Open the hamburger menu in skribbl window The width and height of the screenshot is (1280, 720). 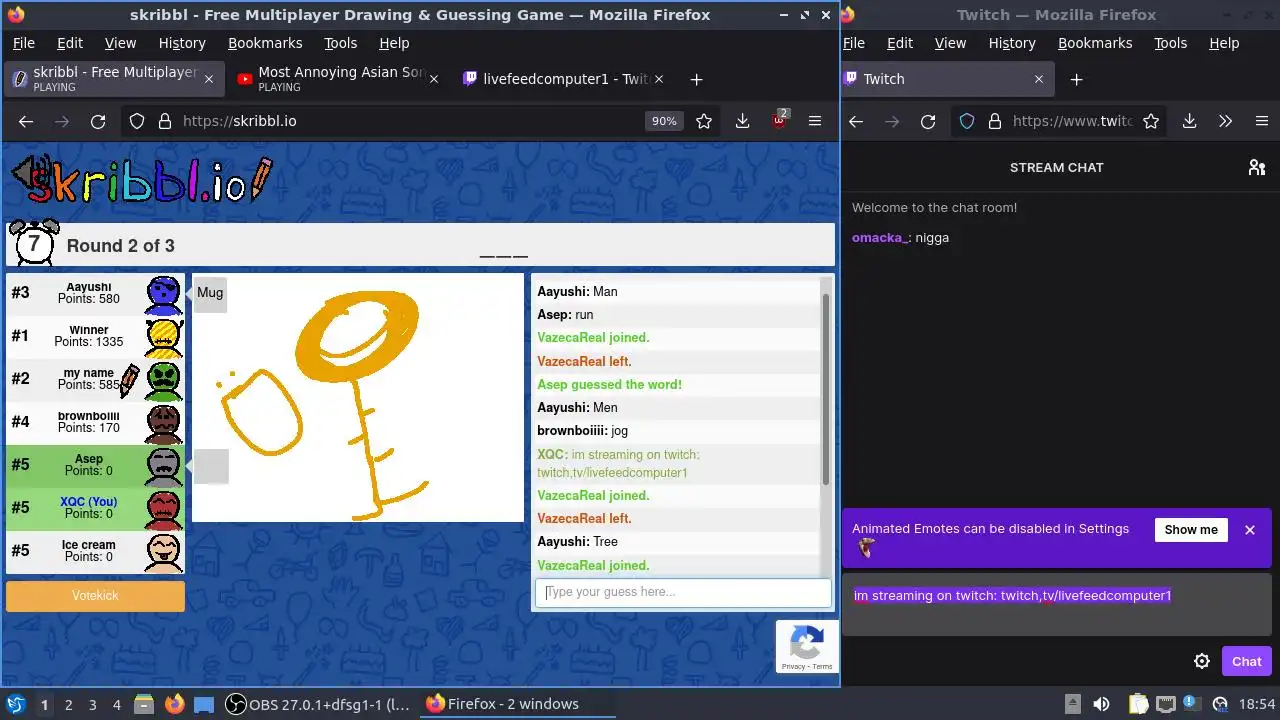[x=815, y=121]
